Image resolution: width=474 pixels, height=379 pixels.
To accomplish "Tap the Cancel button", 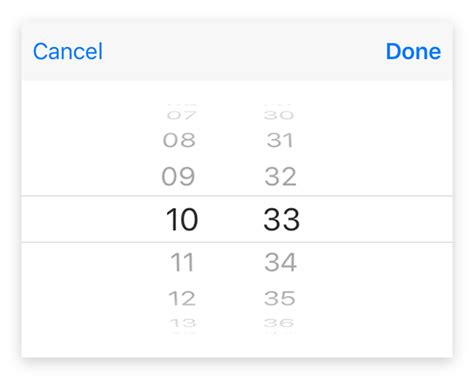I will click(x=68, y=52).
